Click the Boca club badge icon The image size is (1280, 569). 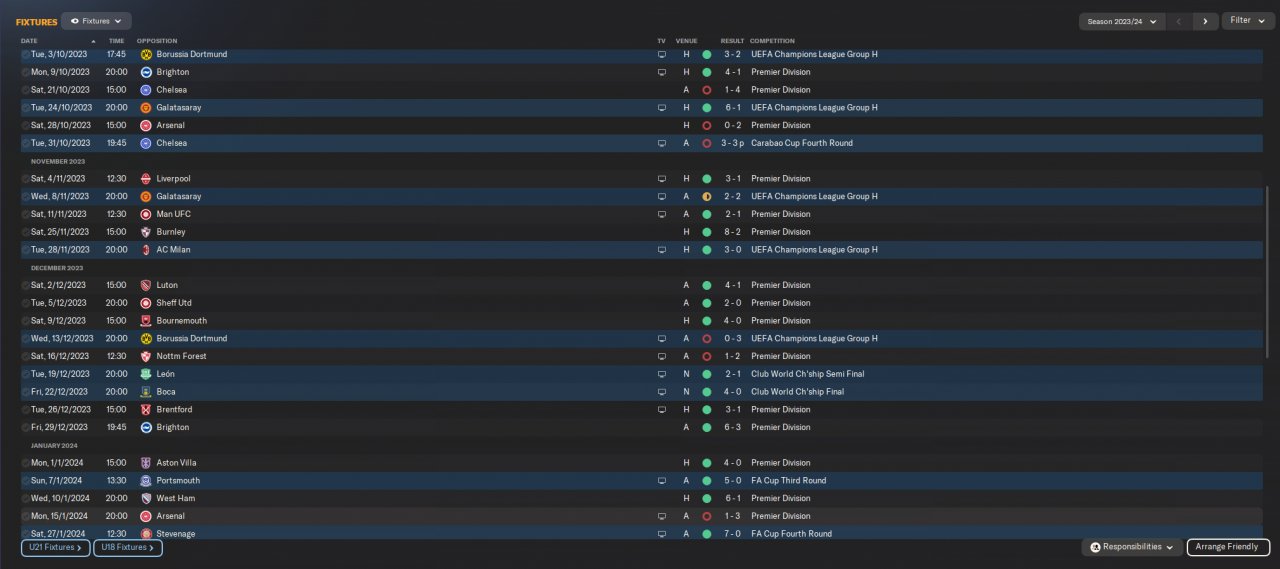pos(146,392)
